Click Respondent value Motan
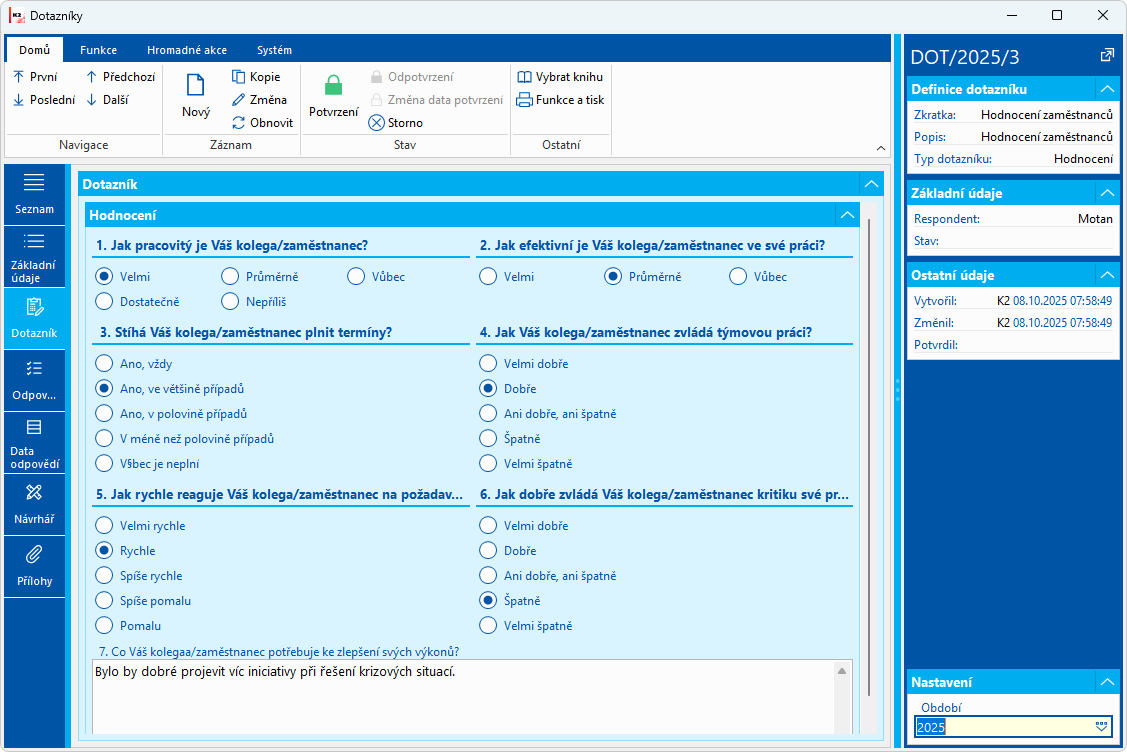This screenshot has height=752, width=1127. (1095, 219)
